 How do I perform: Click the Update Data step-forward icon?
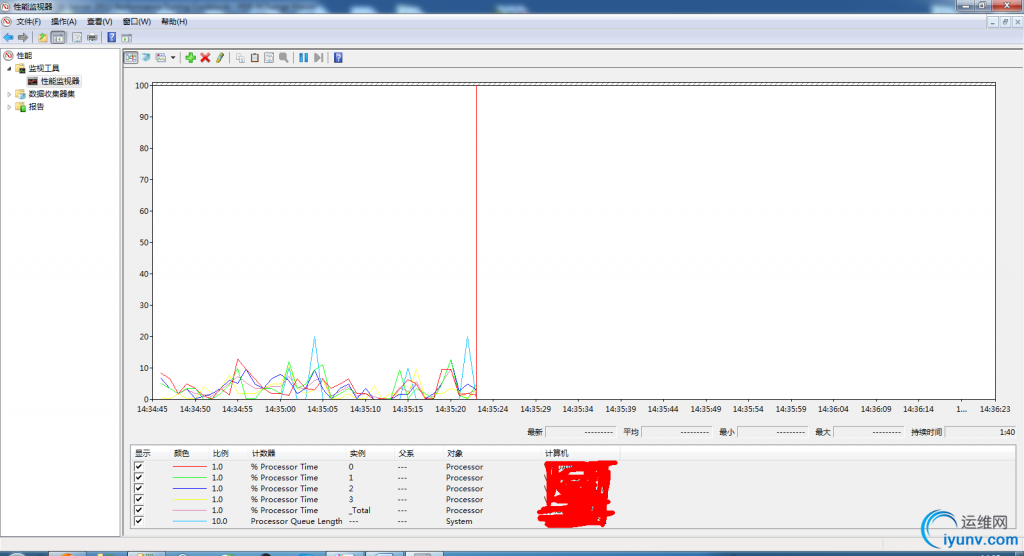coord(318,58)
